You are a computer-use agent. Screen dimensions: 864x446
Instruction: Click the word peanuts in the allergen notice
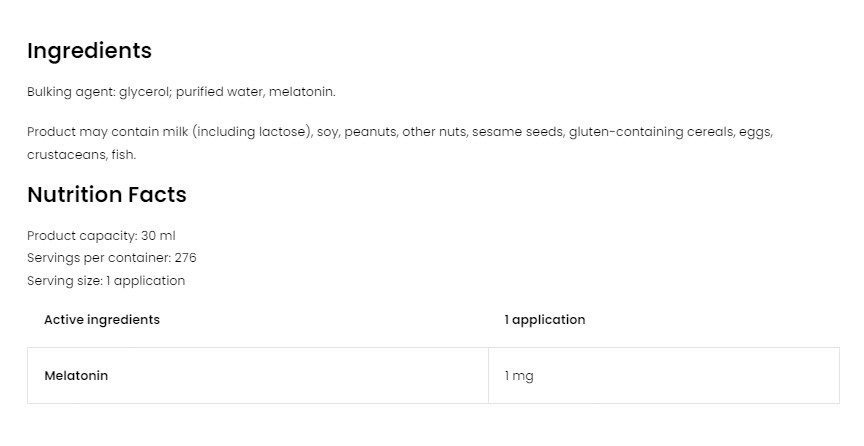[x=371, y=132]
